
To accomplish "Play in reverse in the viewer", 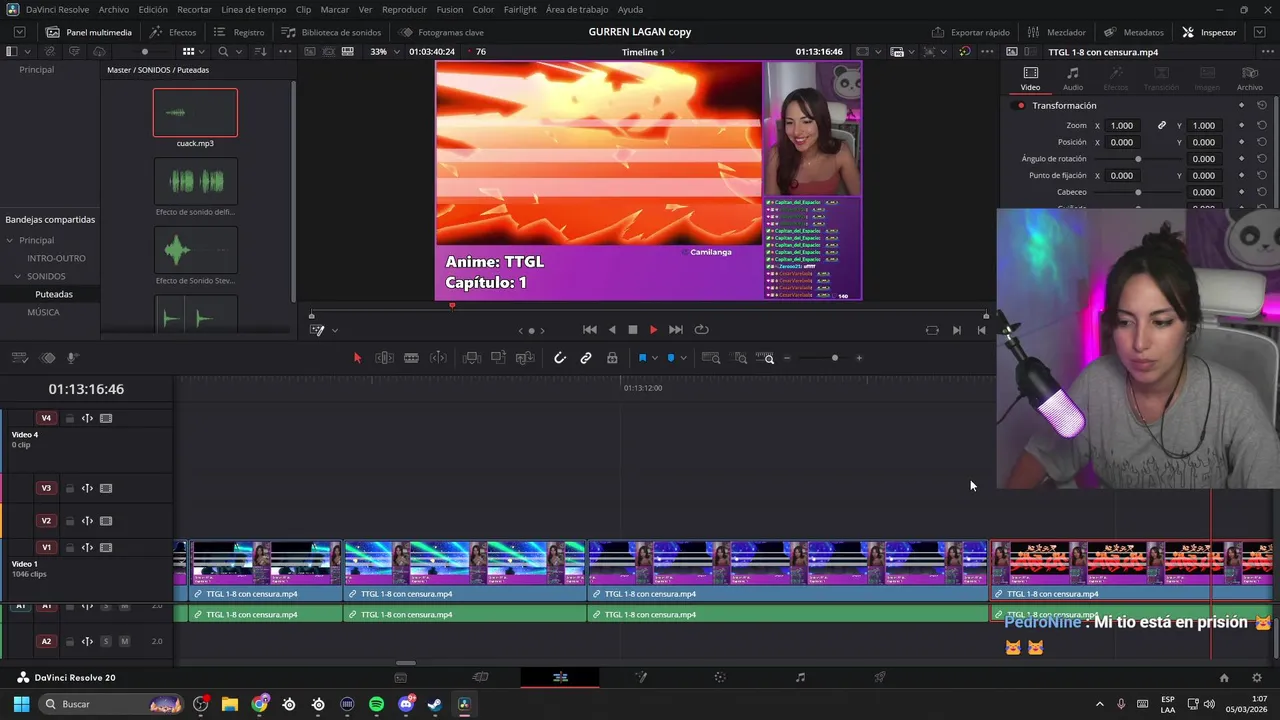I will pos(612,330).
